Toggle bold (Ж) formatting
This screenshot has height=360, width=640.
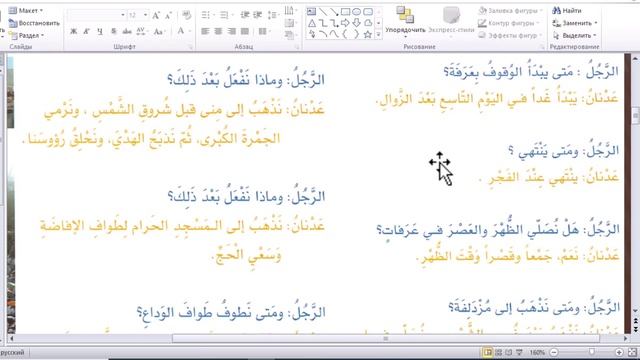pos(74,31)
